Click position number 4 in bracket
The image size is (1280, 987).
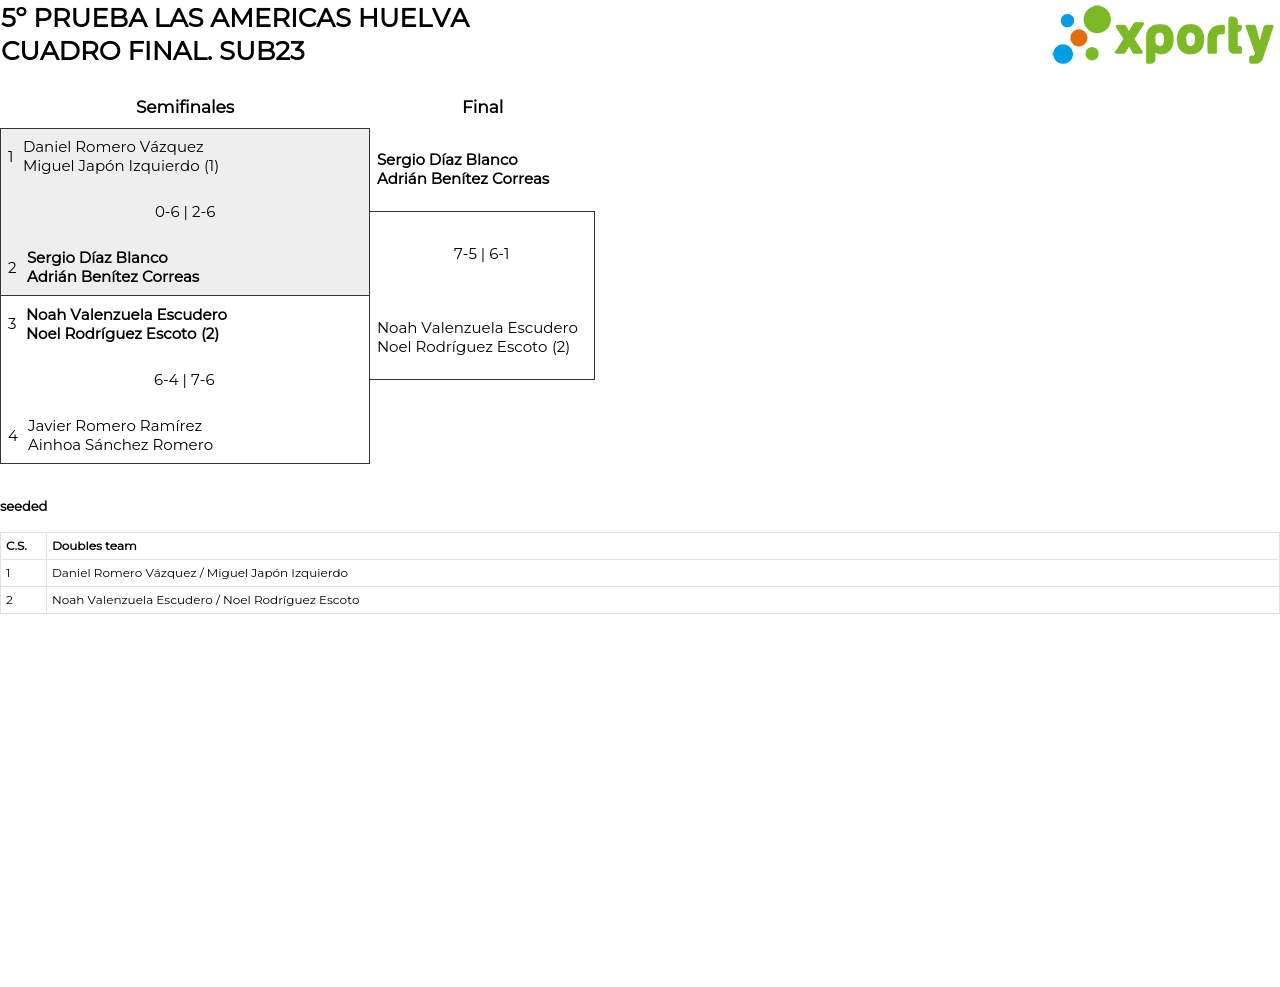[12, 436]
